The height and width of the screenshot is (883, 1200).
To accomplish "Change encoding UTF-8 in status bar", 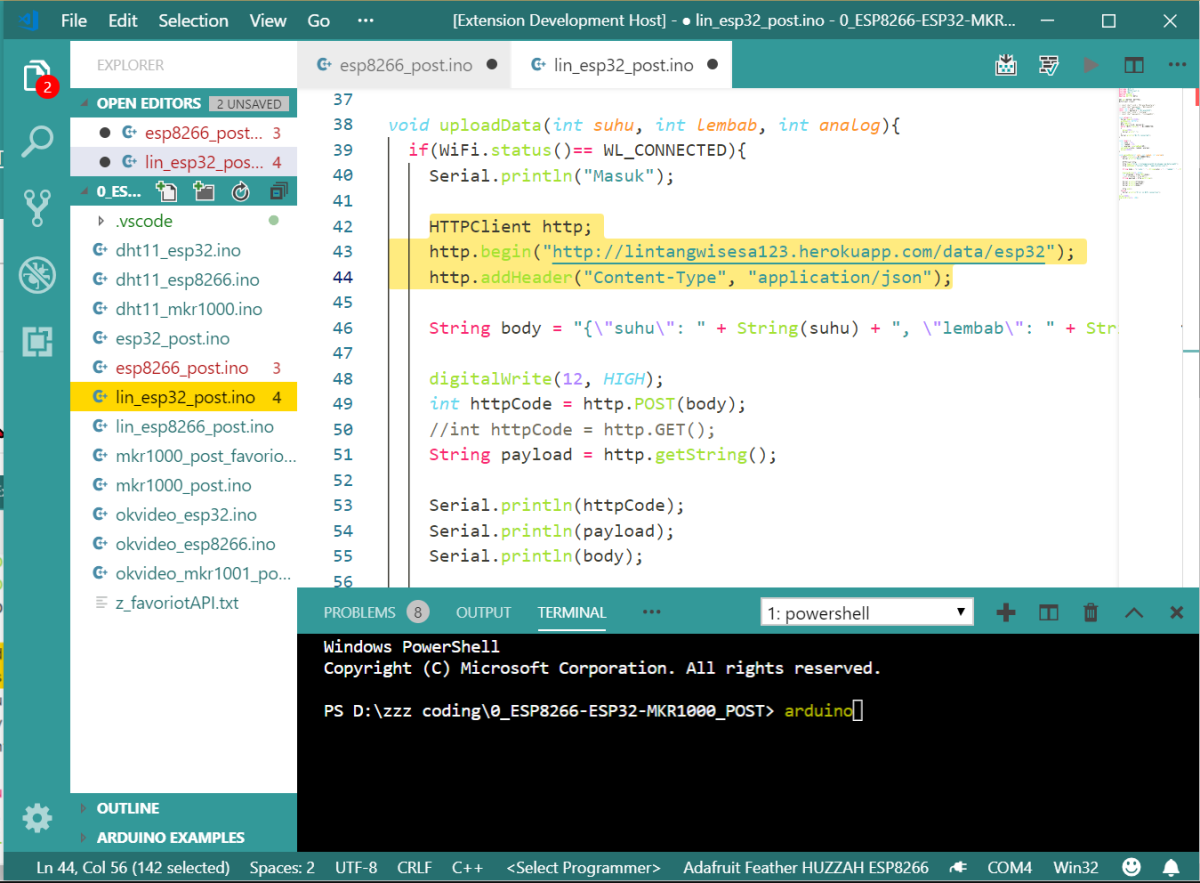I will pyautogui.click(x=356, y=867).
